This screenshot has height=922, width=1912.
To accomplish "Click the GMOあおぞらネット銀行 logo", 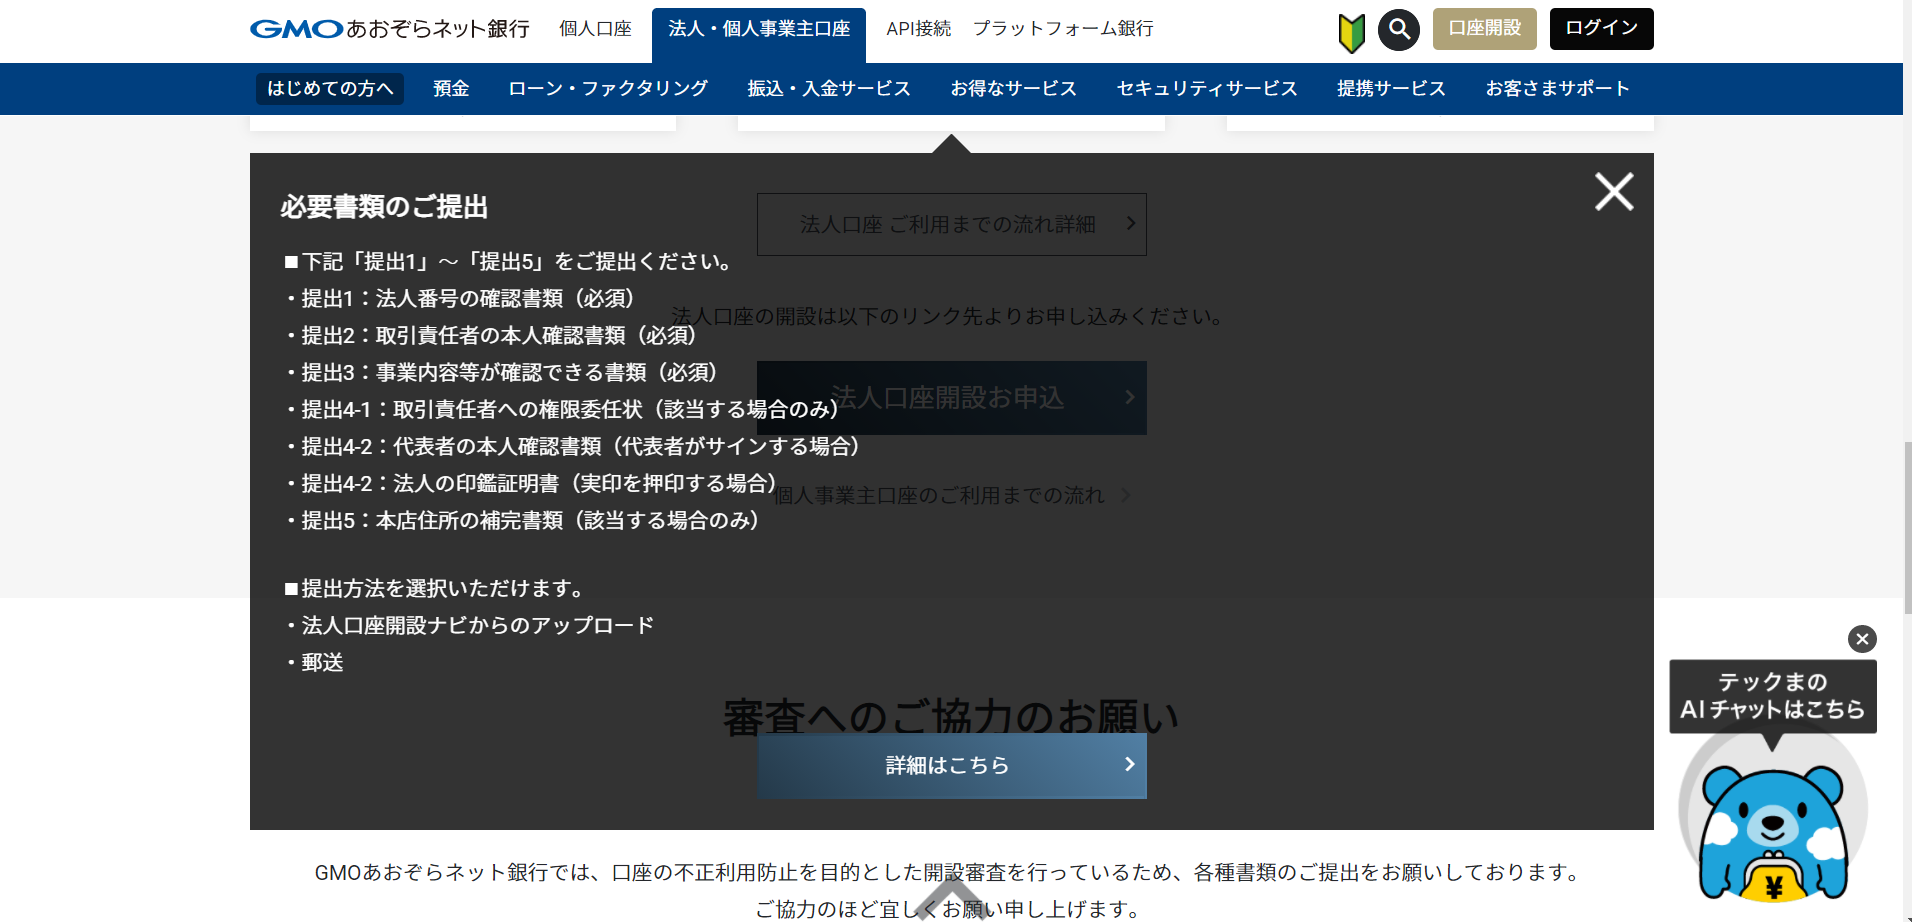I will pos(390,29).
